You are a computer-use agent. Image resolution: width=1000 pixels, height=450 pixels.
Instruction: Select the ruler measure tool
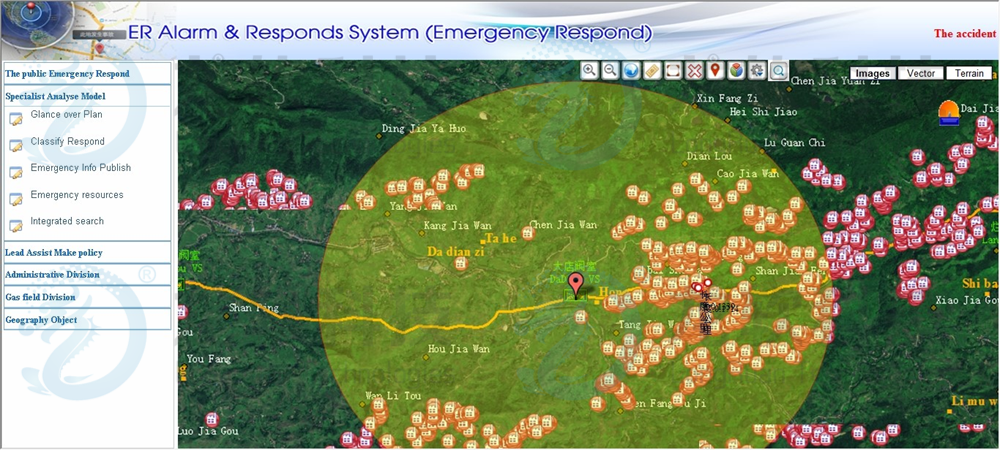point(652,70)
